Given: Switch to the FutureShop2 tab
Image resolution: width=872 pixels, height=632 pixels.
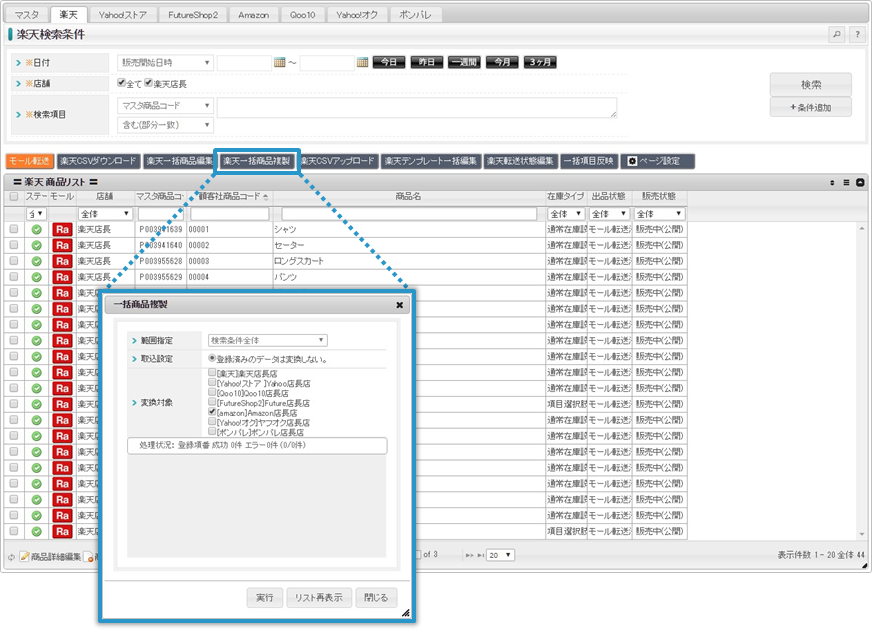Looking at the screenshot, I should [193, 15].
